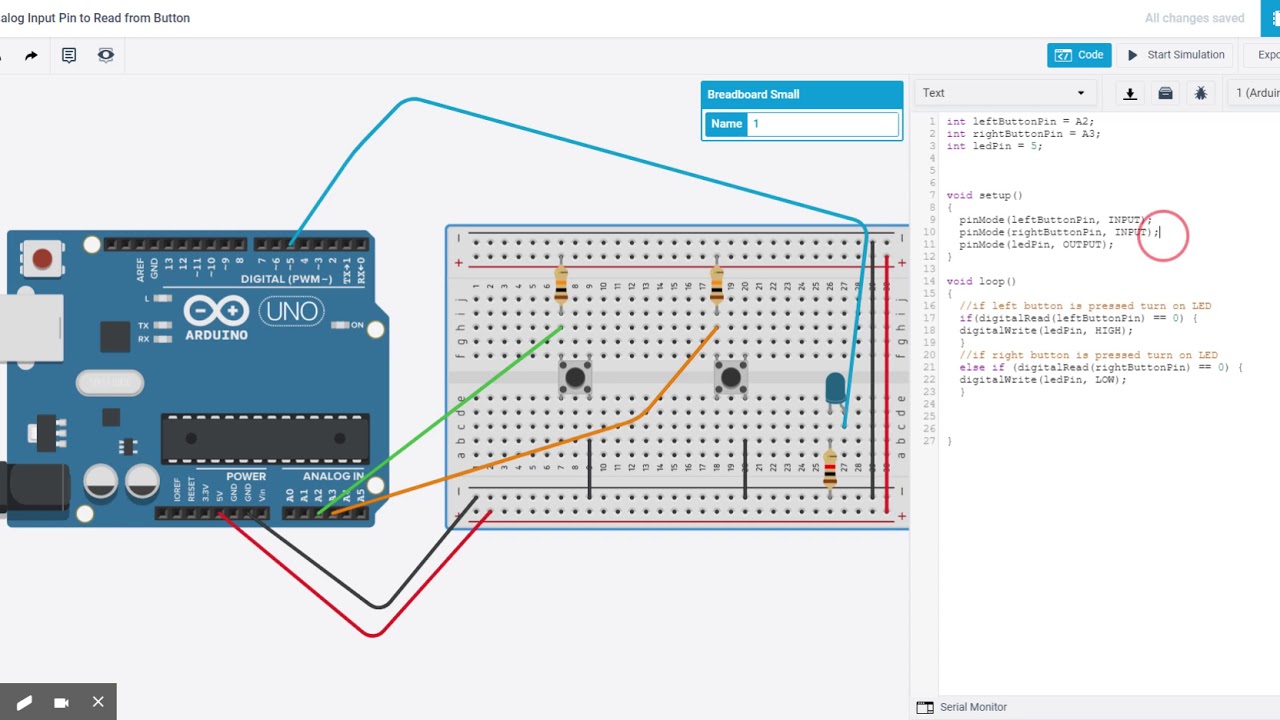This screenshot has height=720, width=1280.
Task: Click 'void setup()' in the code
Action: (x=984, y=195)
